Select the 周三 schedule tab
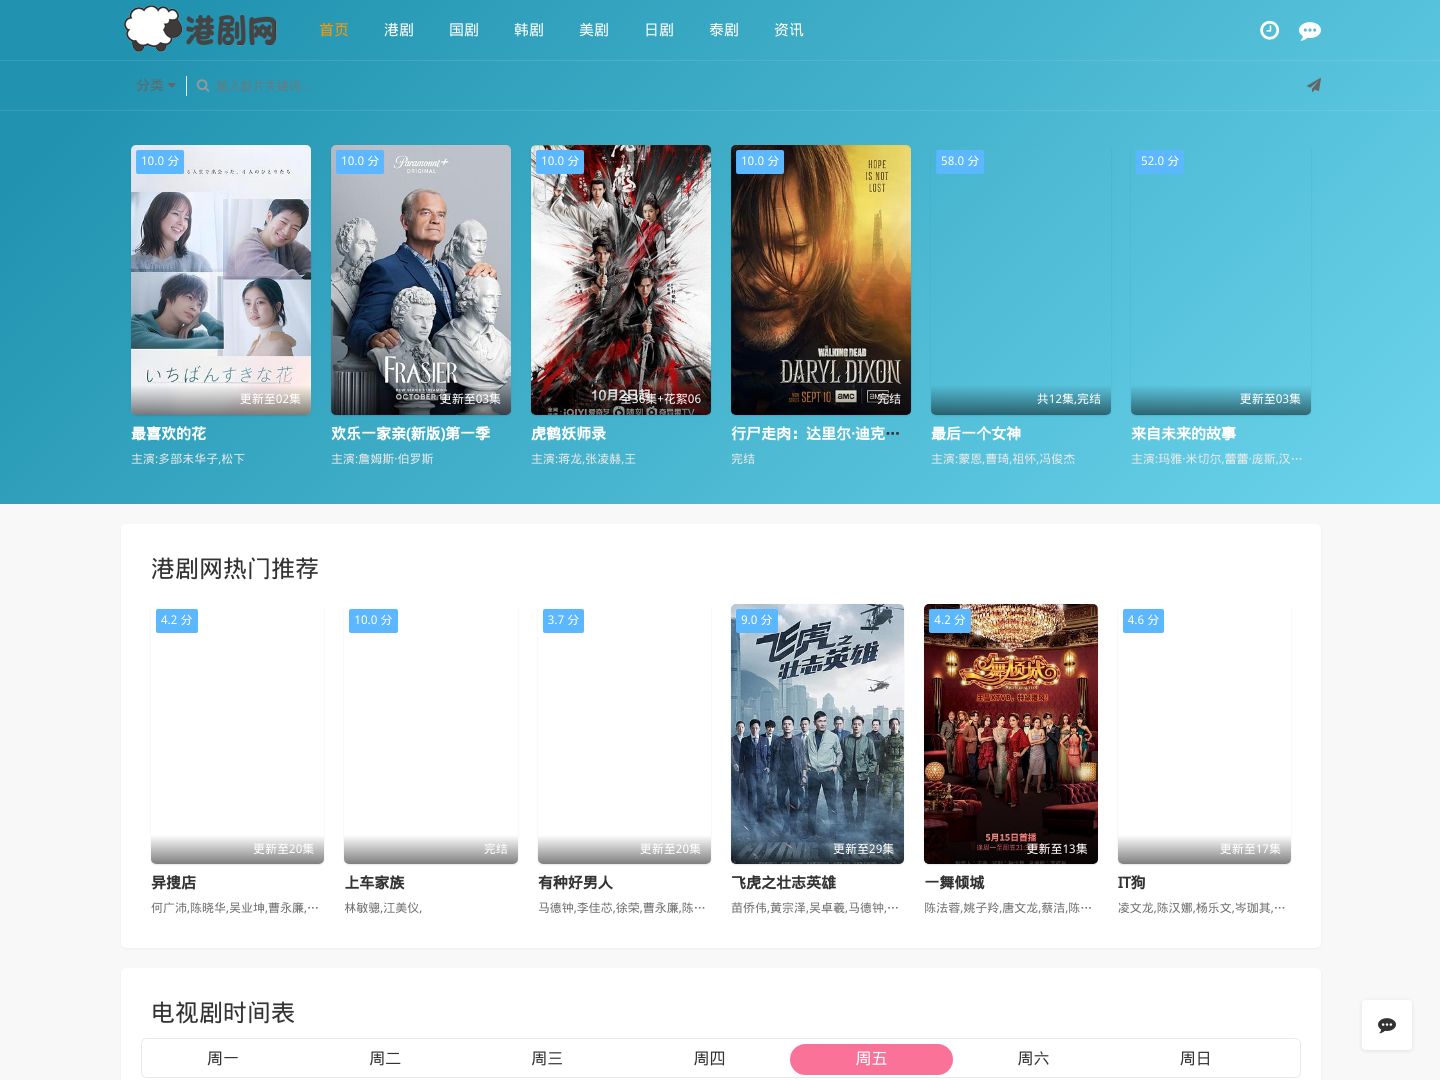Viewport: 1440px width, 1080px height. 547,1058
